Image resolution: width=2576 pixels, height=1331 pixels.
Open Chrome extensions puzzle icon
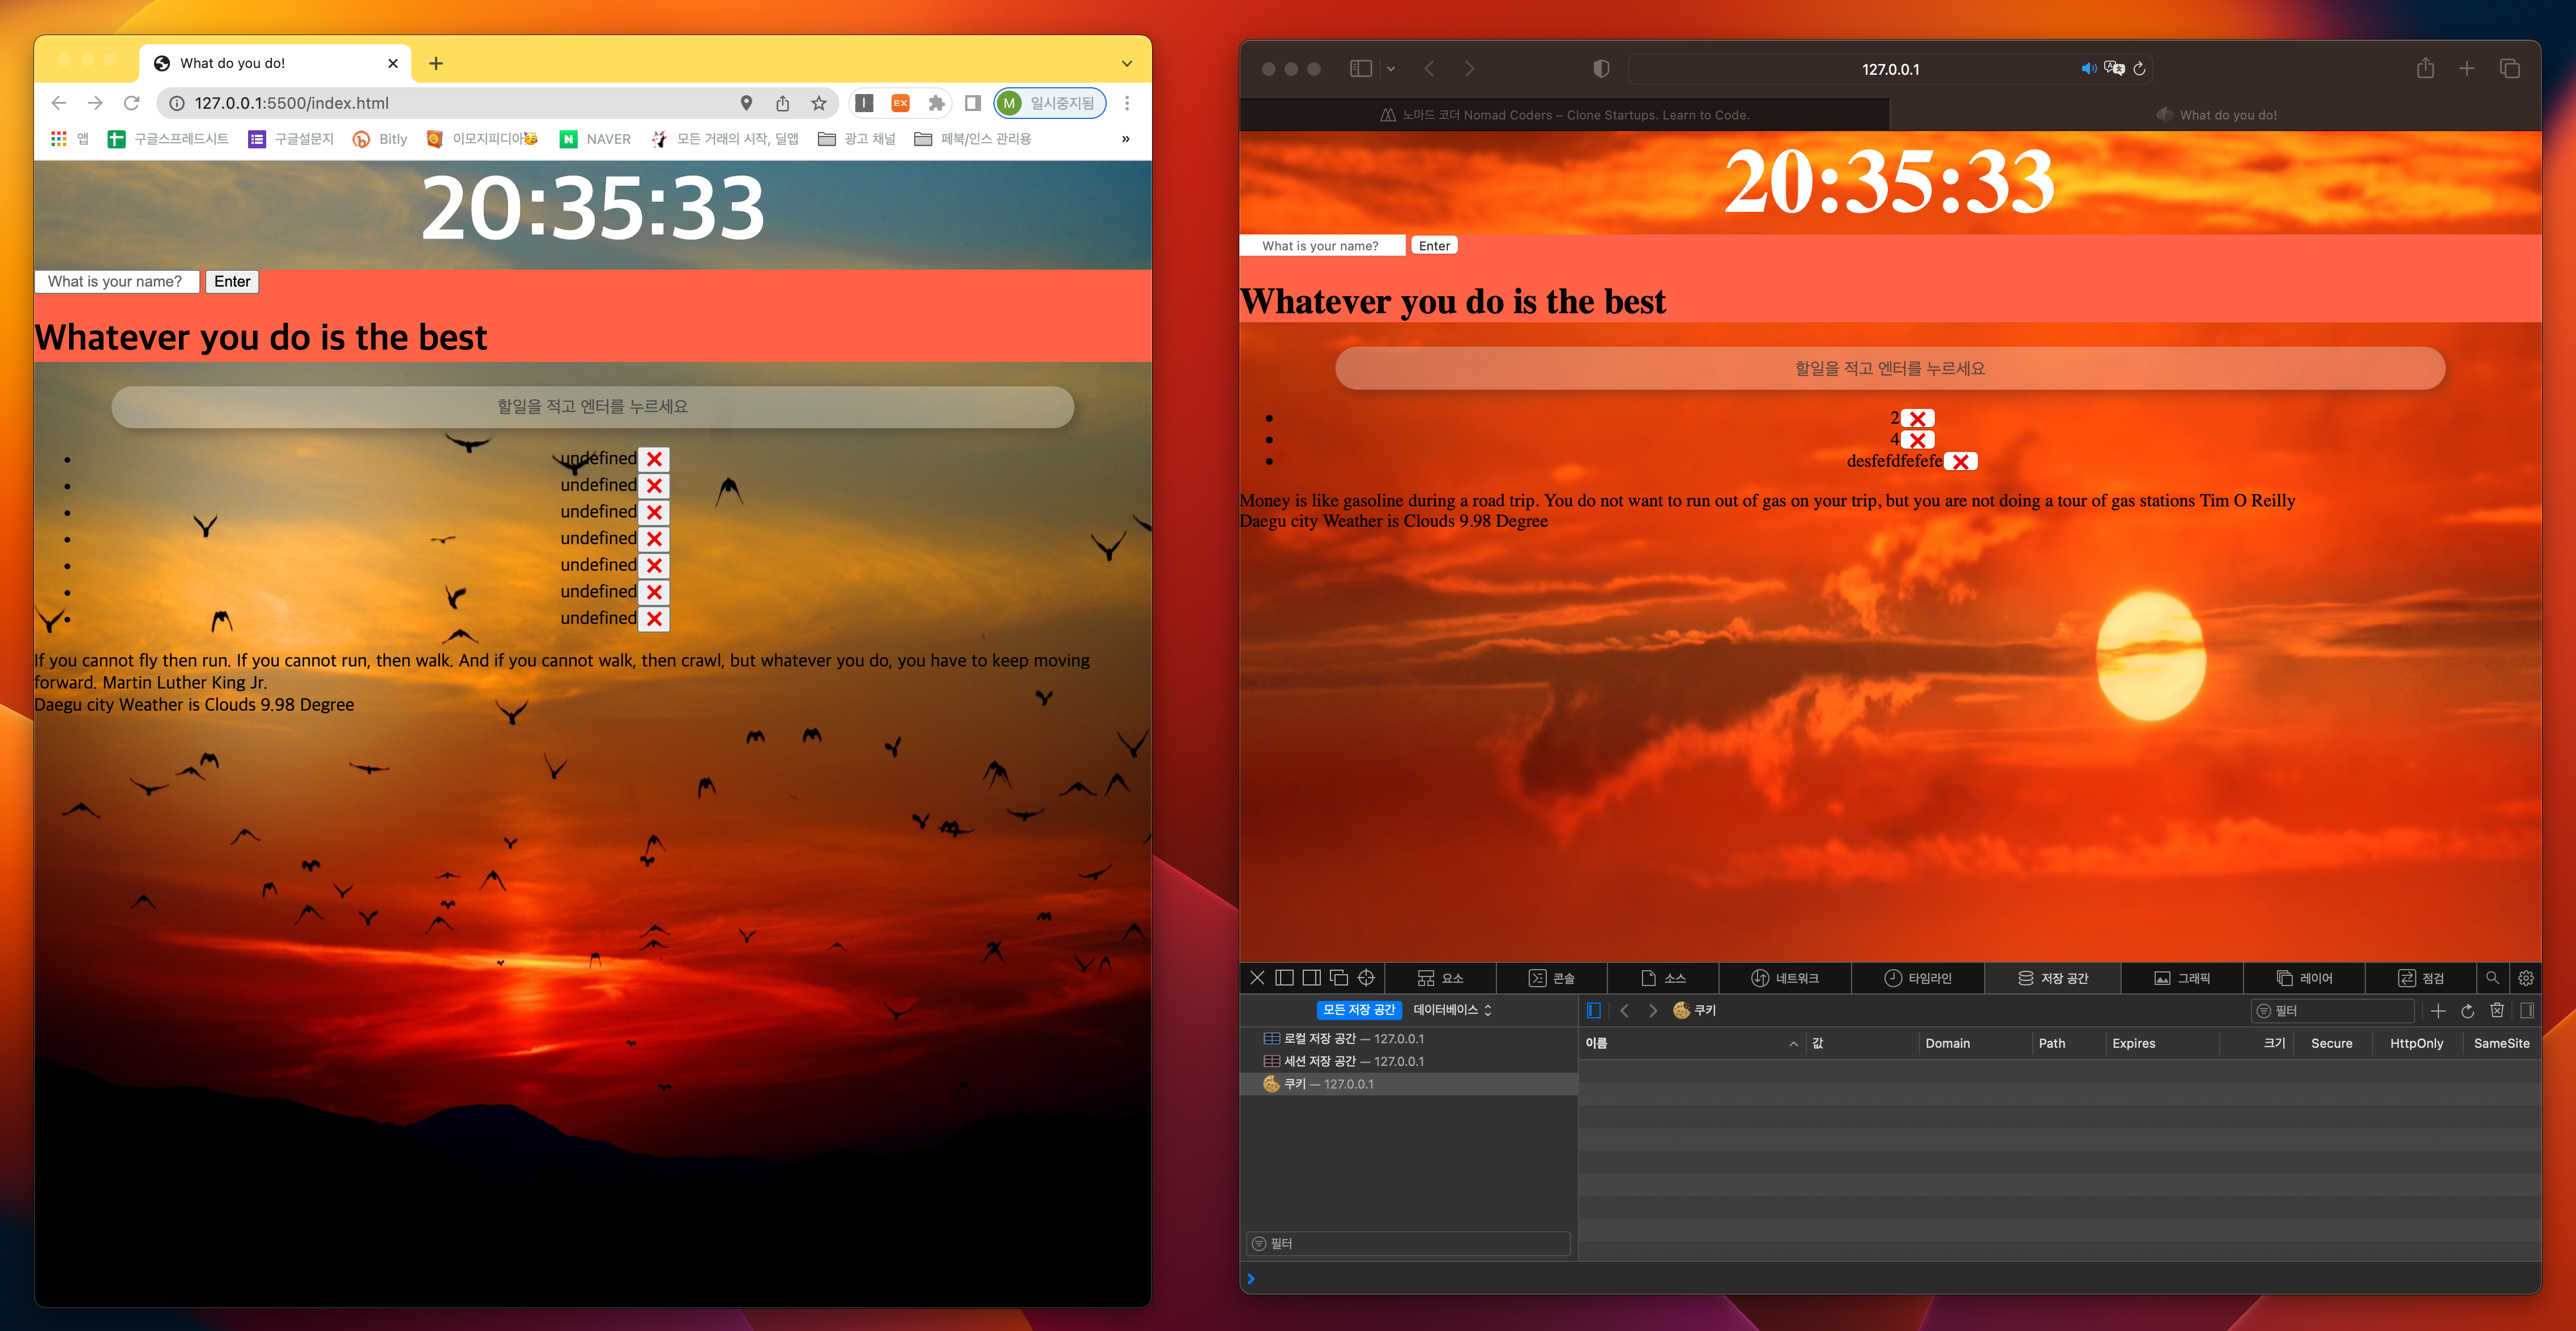936,103
